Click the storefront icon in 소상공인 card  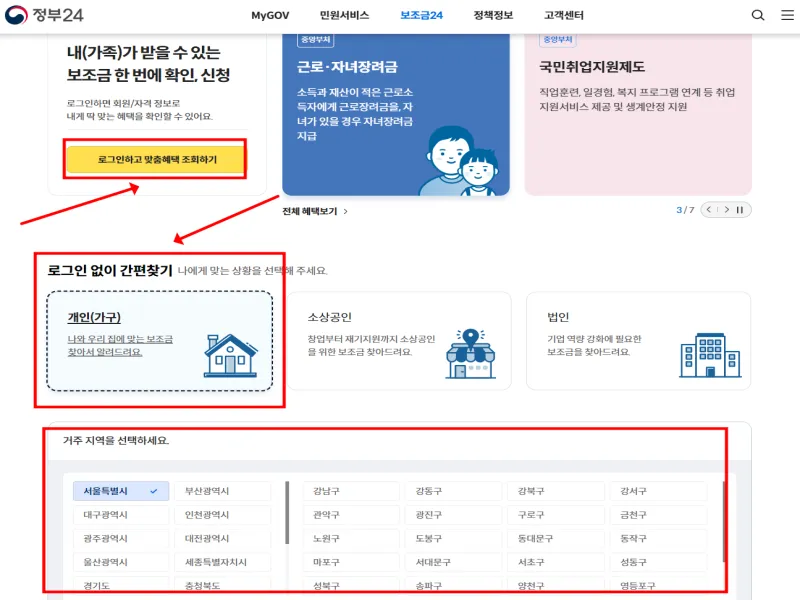pos(469,354)
